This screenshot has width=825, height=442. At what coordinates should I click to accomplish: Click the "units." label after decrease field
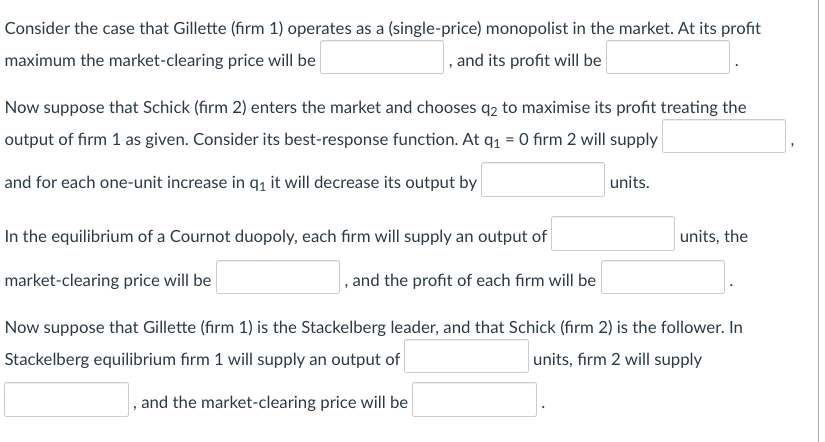coord(629,183)
